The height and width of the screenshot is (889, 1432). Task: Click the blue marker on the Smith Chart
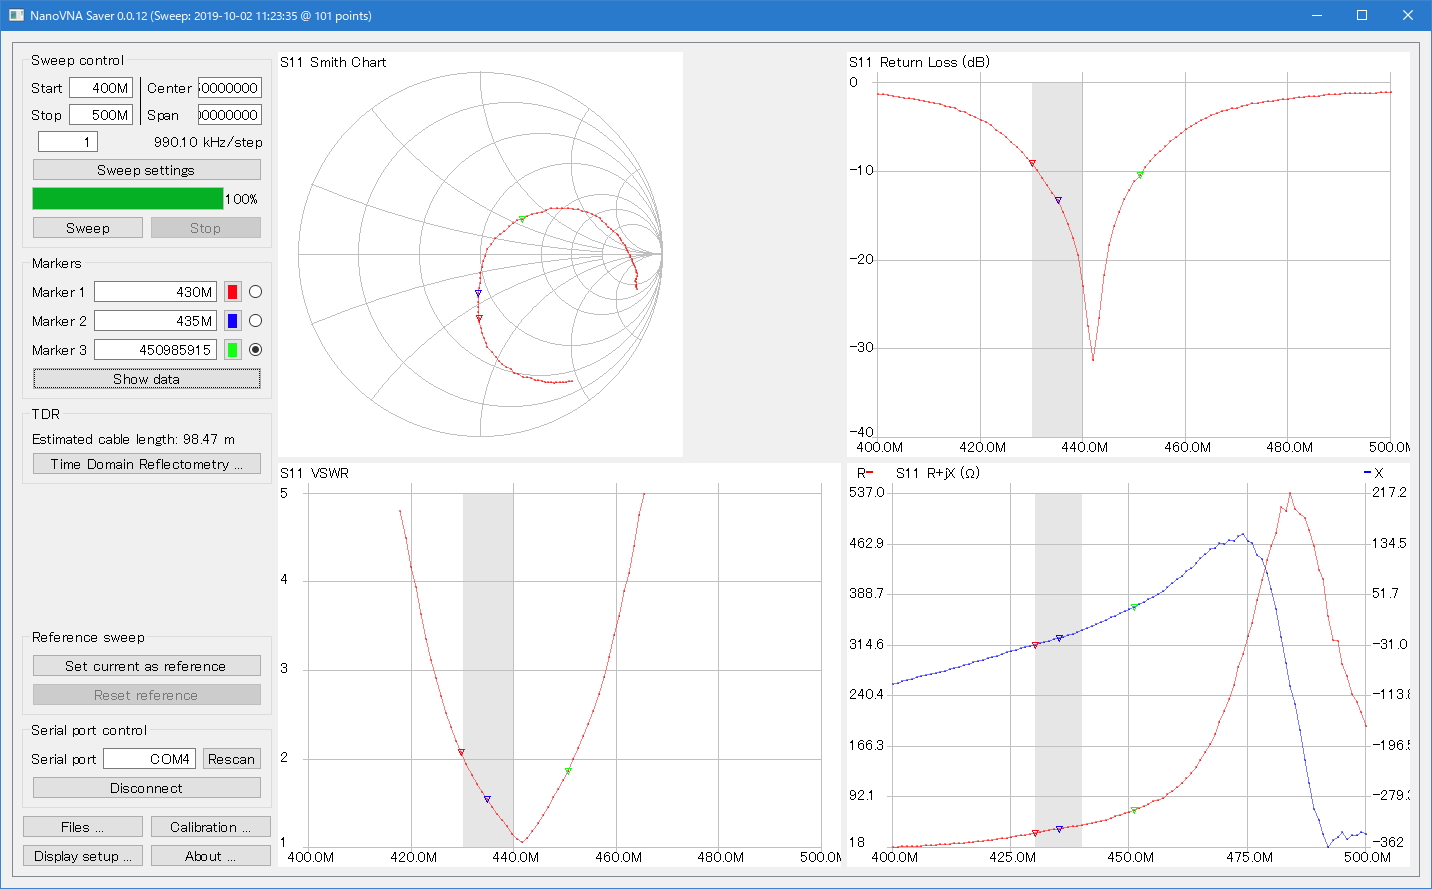click(478, 293)
